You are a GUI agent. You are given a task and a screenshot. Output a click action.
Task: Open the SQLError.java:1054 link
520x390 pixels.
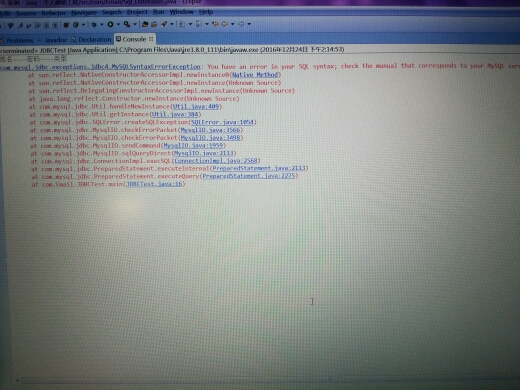click(223, 122)
